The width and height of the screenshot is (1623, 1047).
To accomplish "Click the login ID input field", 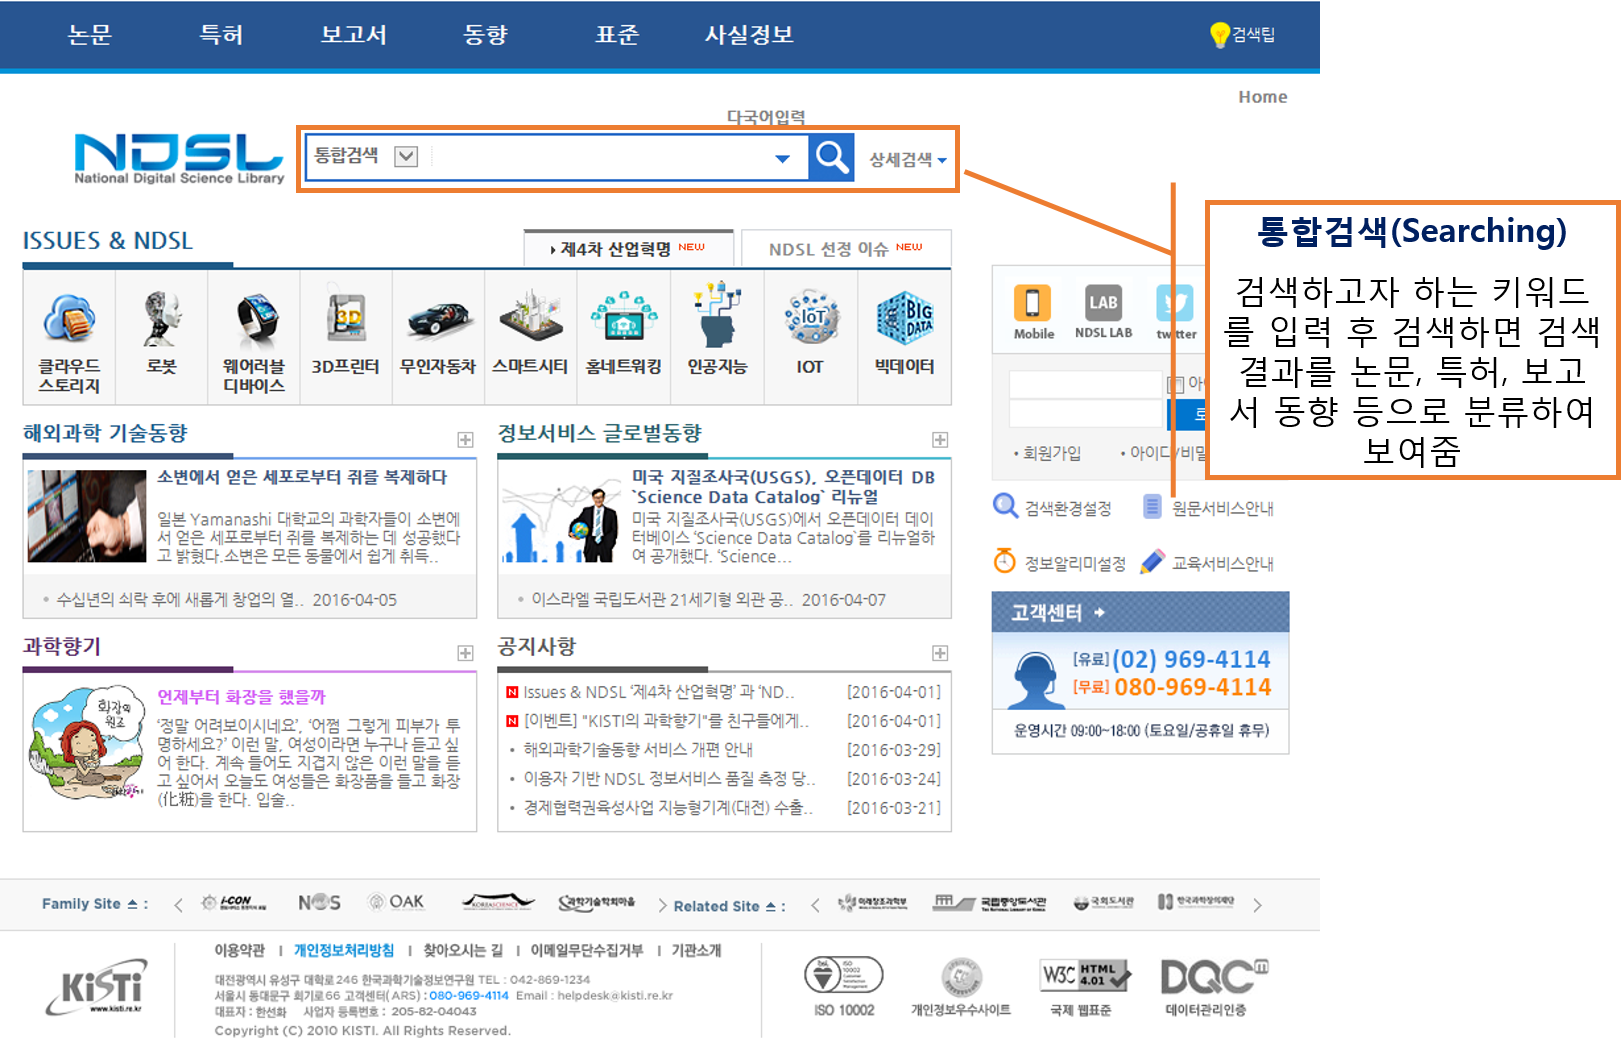I will (x=1086, y=384).
